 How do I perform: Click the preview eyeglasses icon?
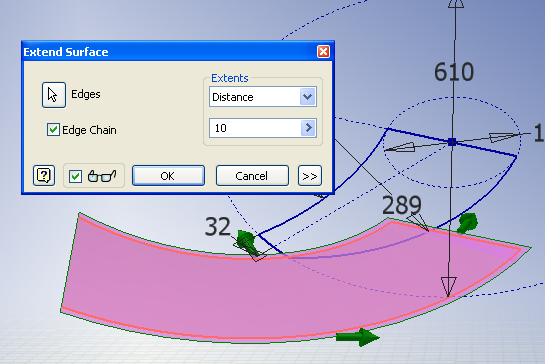pyautogui.click(x=102, y=176)
